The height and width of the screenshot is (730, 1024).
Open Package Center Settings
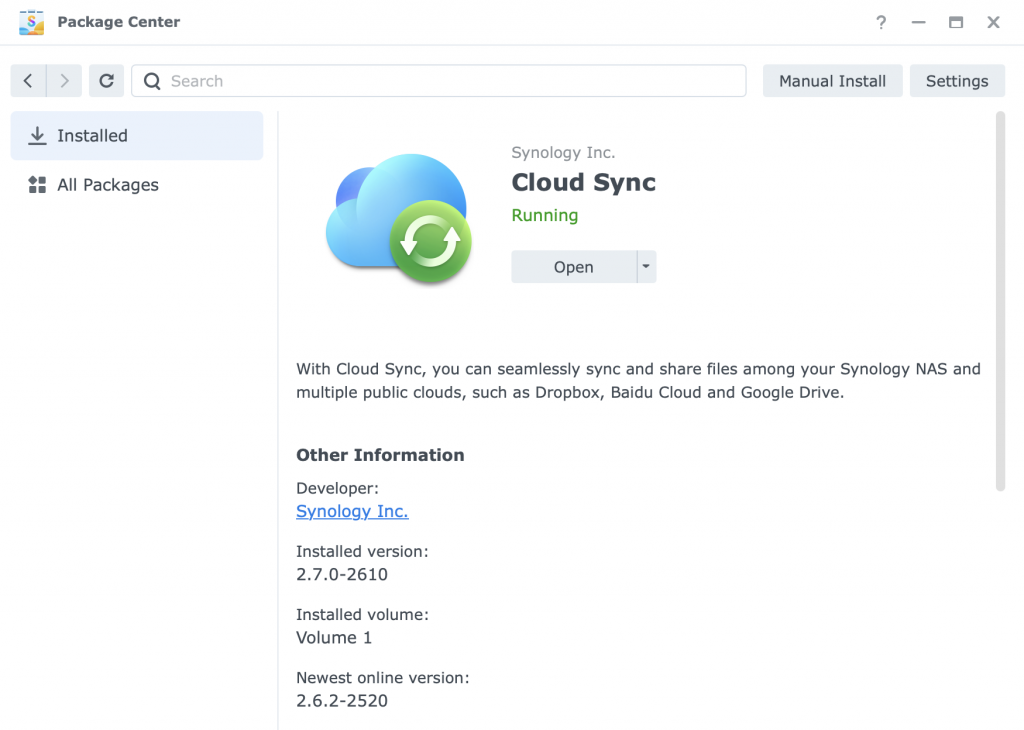click(x=956, y=81)
